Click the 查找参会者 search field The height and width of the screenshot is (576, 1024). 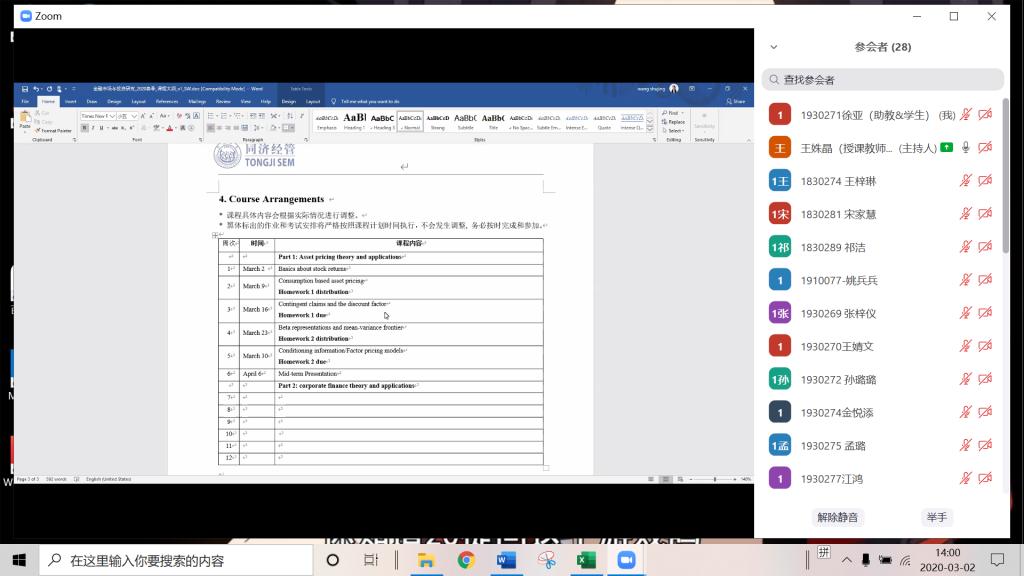[882, 80]
